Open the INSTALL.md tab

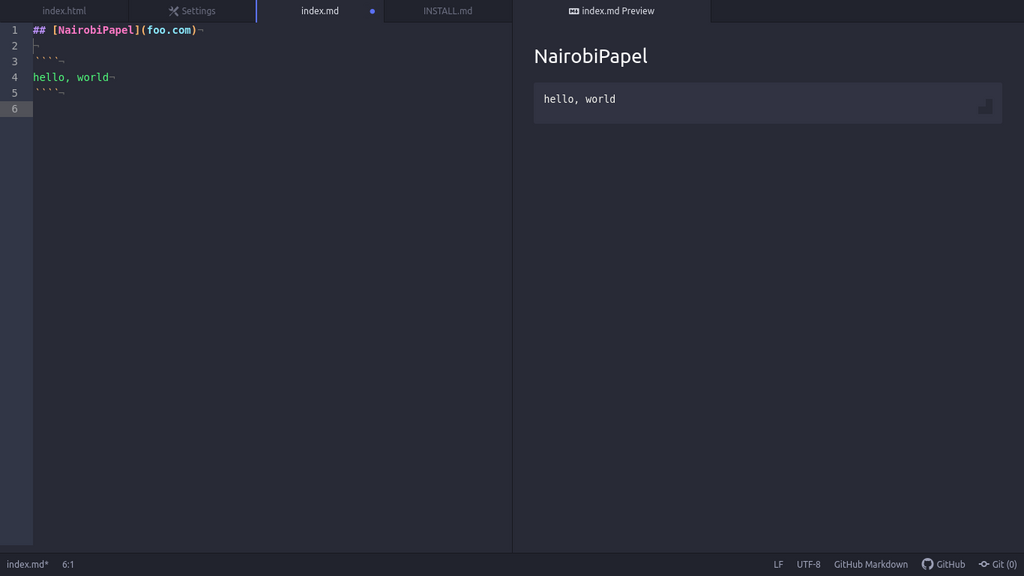coord(447,11)
